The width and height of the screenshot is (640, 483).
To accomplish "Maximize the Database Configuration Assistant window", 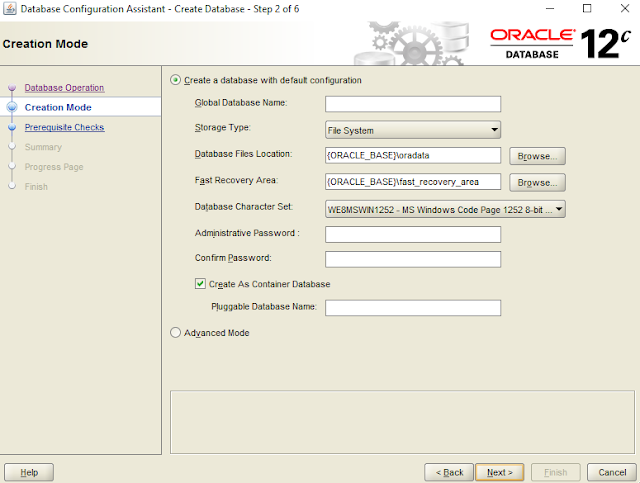I will tap(587, 9).
